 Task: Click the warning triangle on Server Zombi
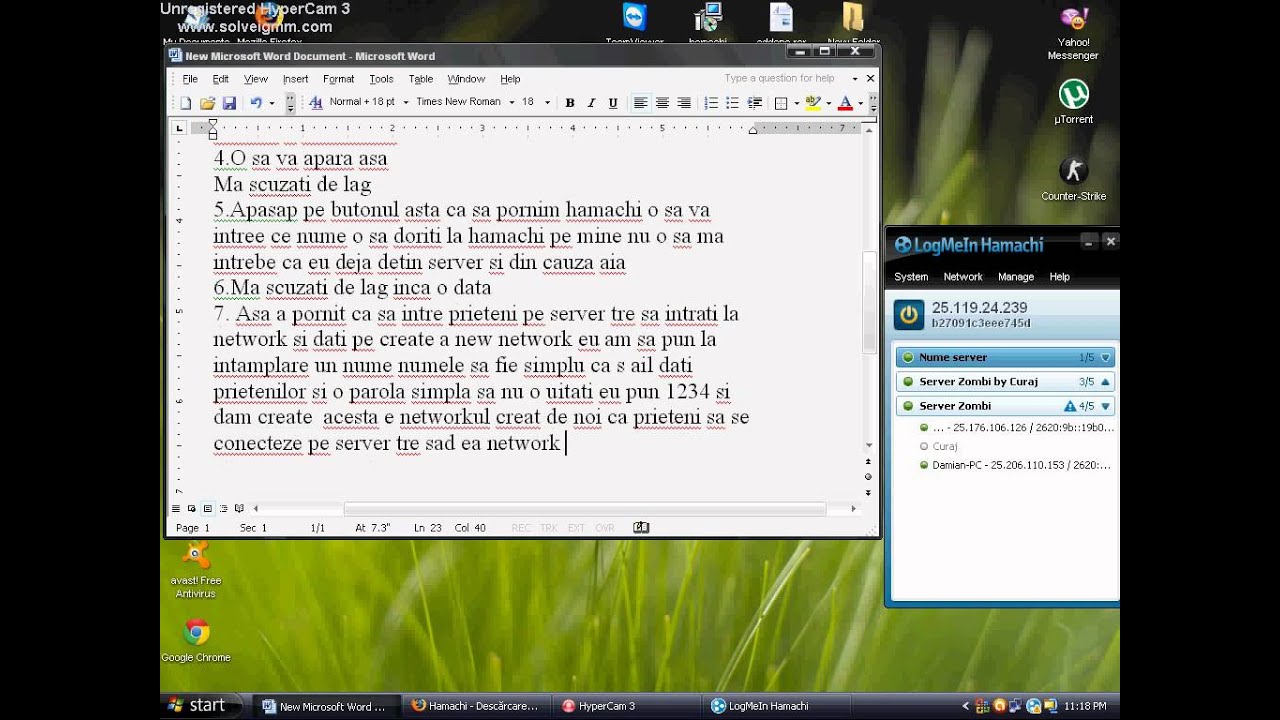1070,406
